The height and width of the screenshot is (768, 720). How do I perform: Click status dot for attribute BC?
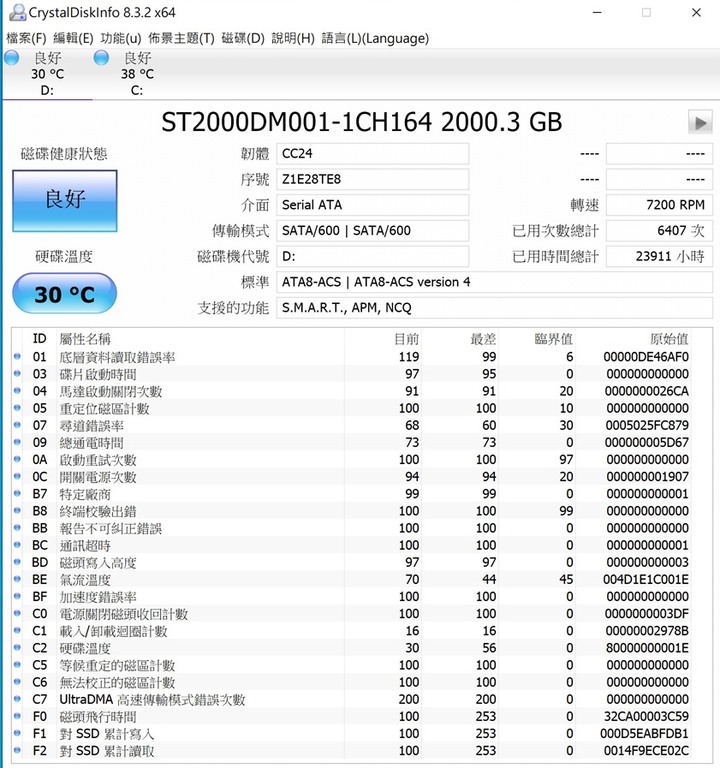point(17,545)
